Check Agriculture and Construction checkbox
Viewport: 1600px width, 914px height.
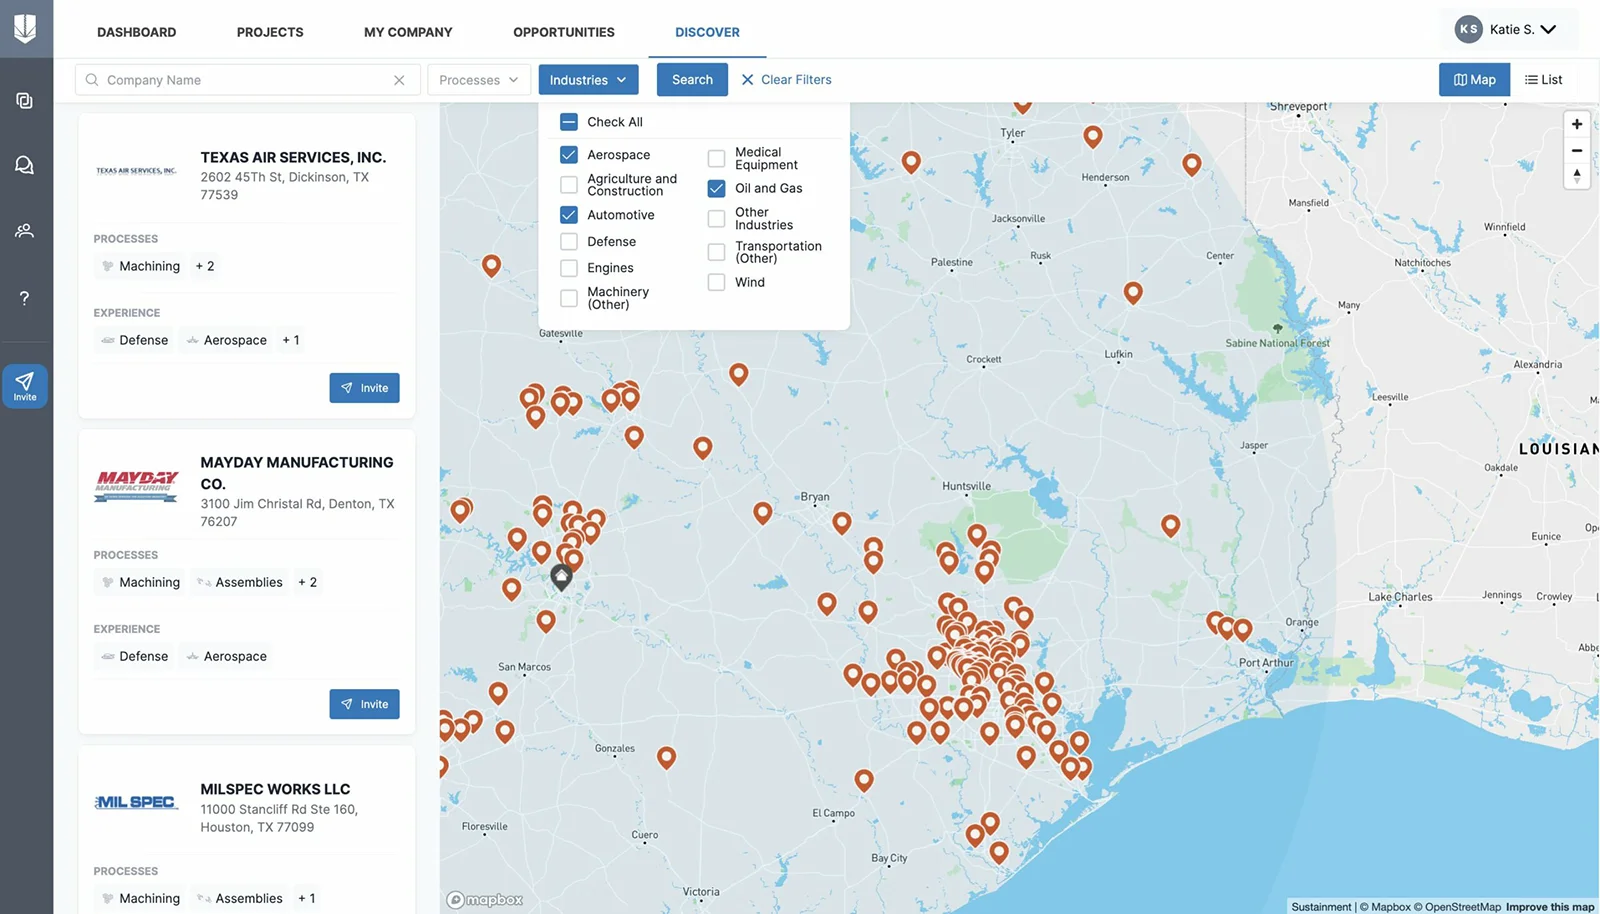click(569, 185)
